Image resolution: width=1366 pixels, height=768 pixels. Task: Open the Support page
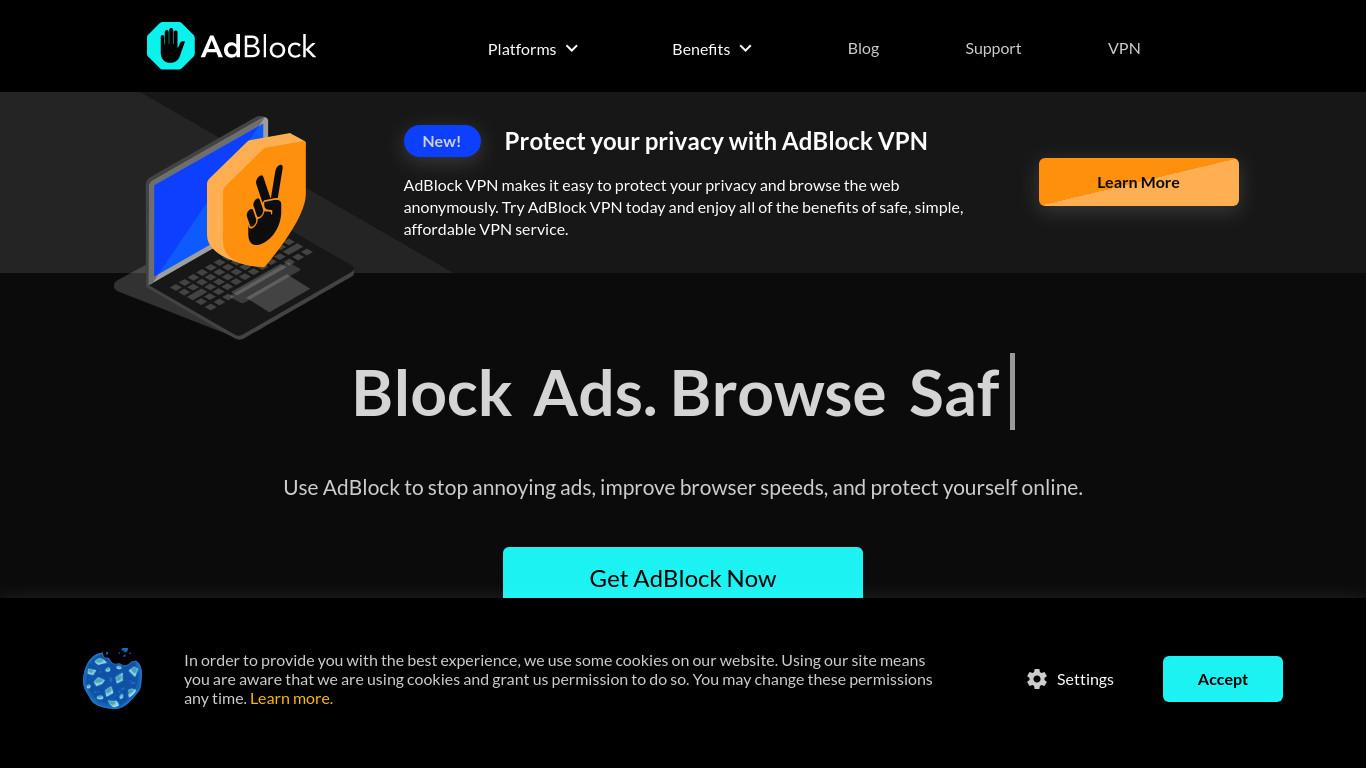coord(993,48)
